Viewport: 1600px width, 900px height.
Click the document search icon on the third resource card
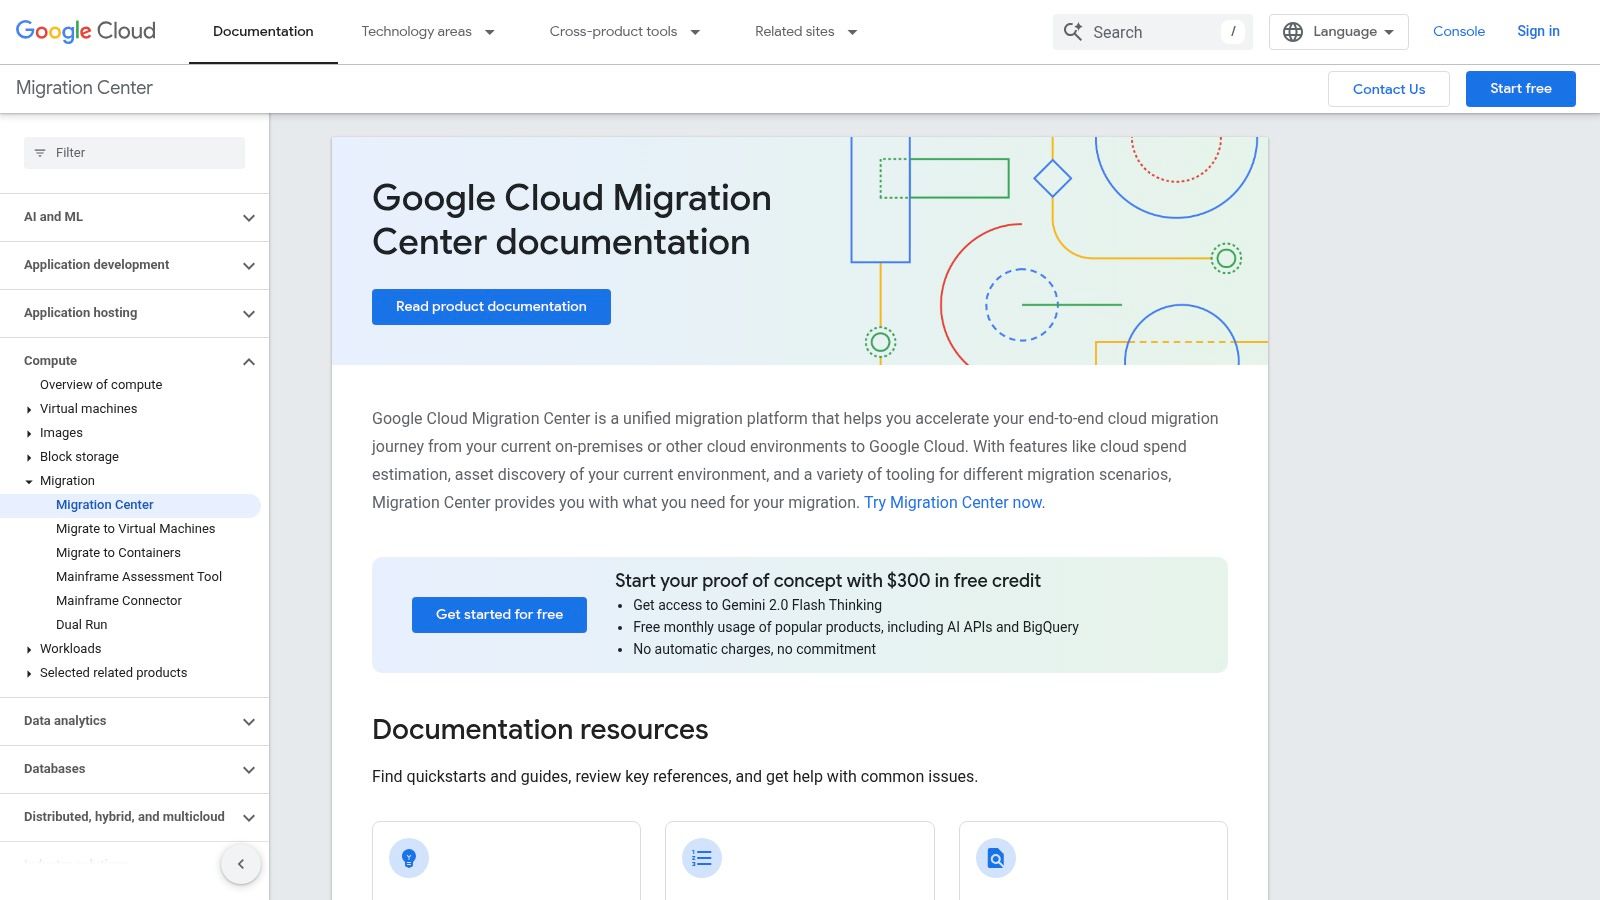[x=995, y=857]
